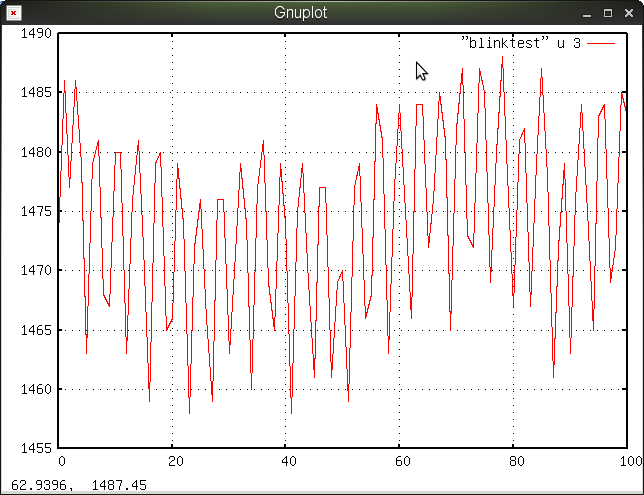This screenshot has width=644, height=495.
Task: Click the 1465 y-axis tick label
Action: tap(35, 330)
